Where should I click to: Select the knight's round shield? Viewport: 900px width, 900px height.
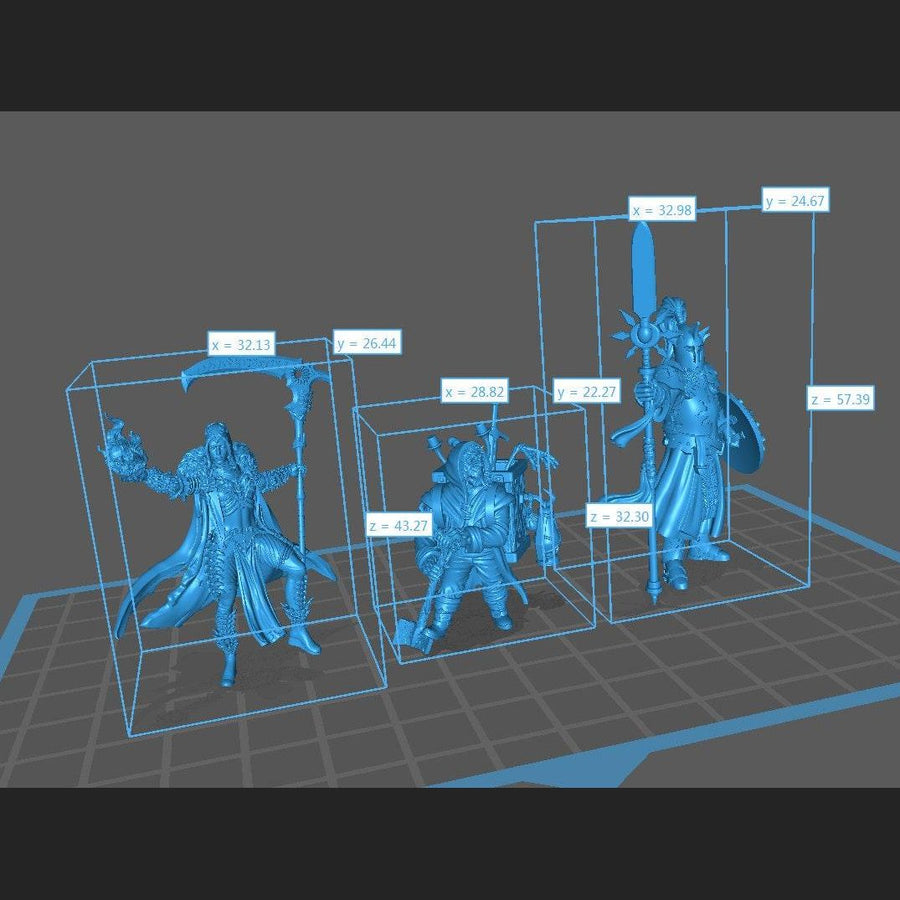coord(748,436)
